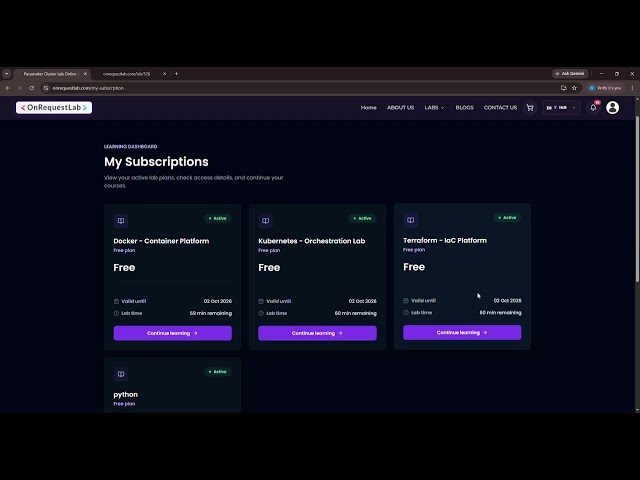Click the python card title

(125, 394)
